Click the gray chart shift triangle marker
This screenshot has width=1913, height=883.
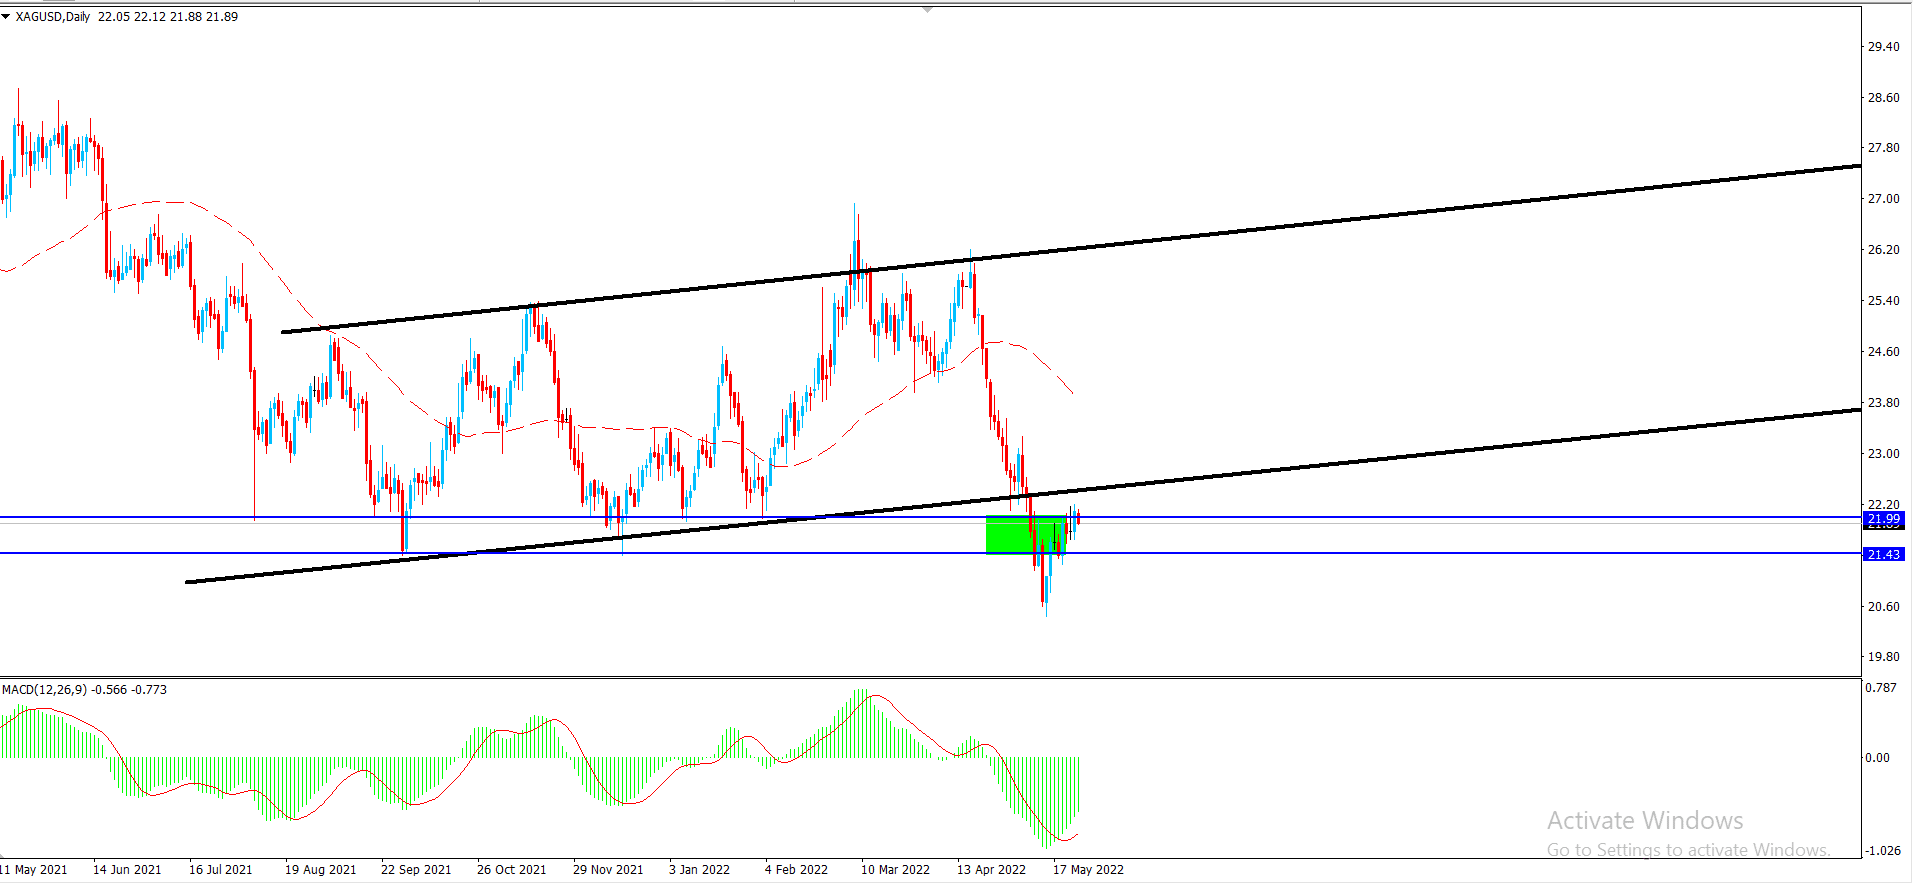927,10
